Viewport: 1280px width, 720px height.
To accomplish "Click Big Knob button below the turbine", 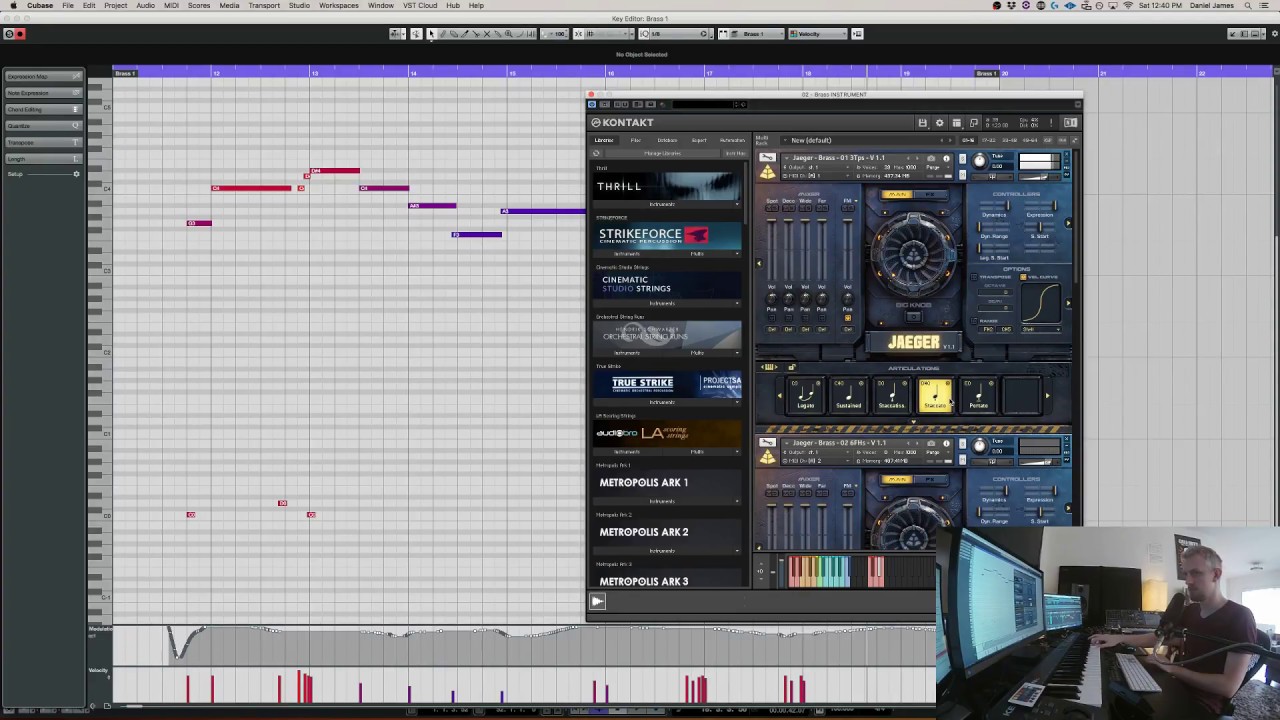I will (x=913, y=317).
